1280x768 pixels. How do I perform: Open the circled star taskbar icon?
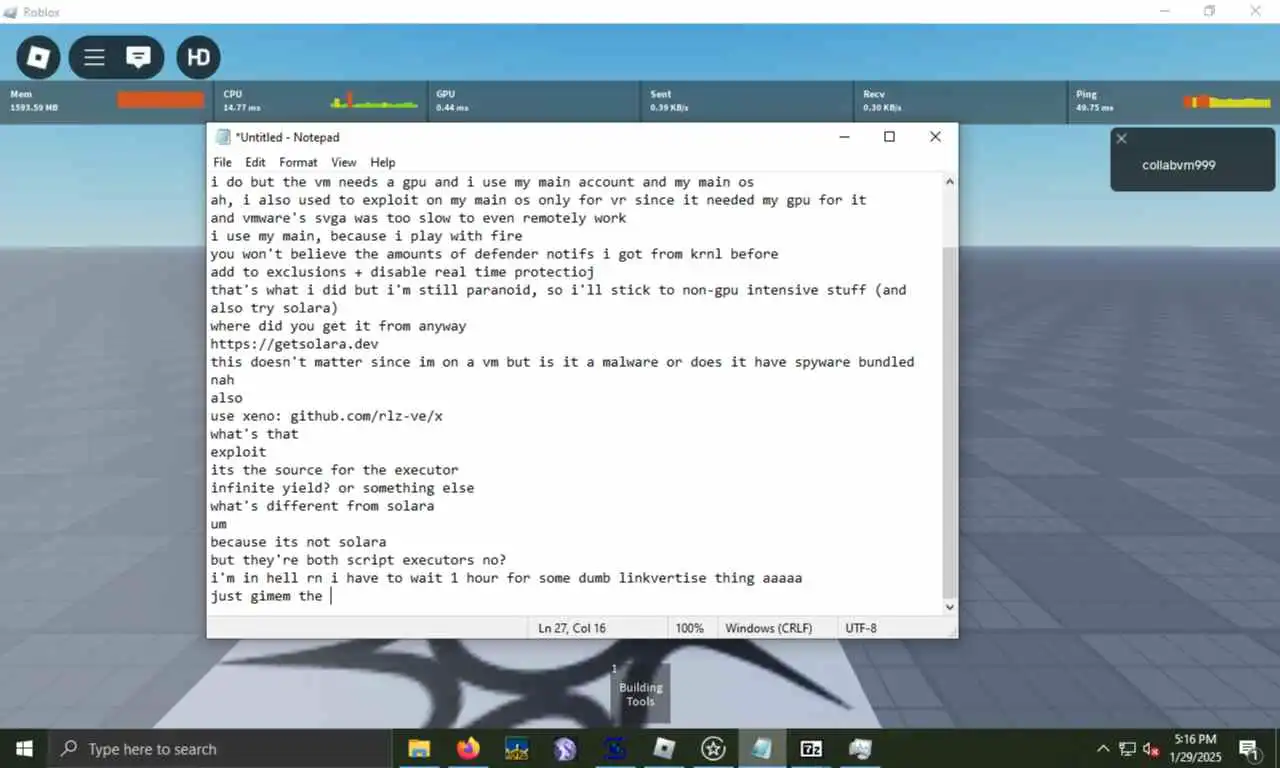click(x=713, y=748)
